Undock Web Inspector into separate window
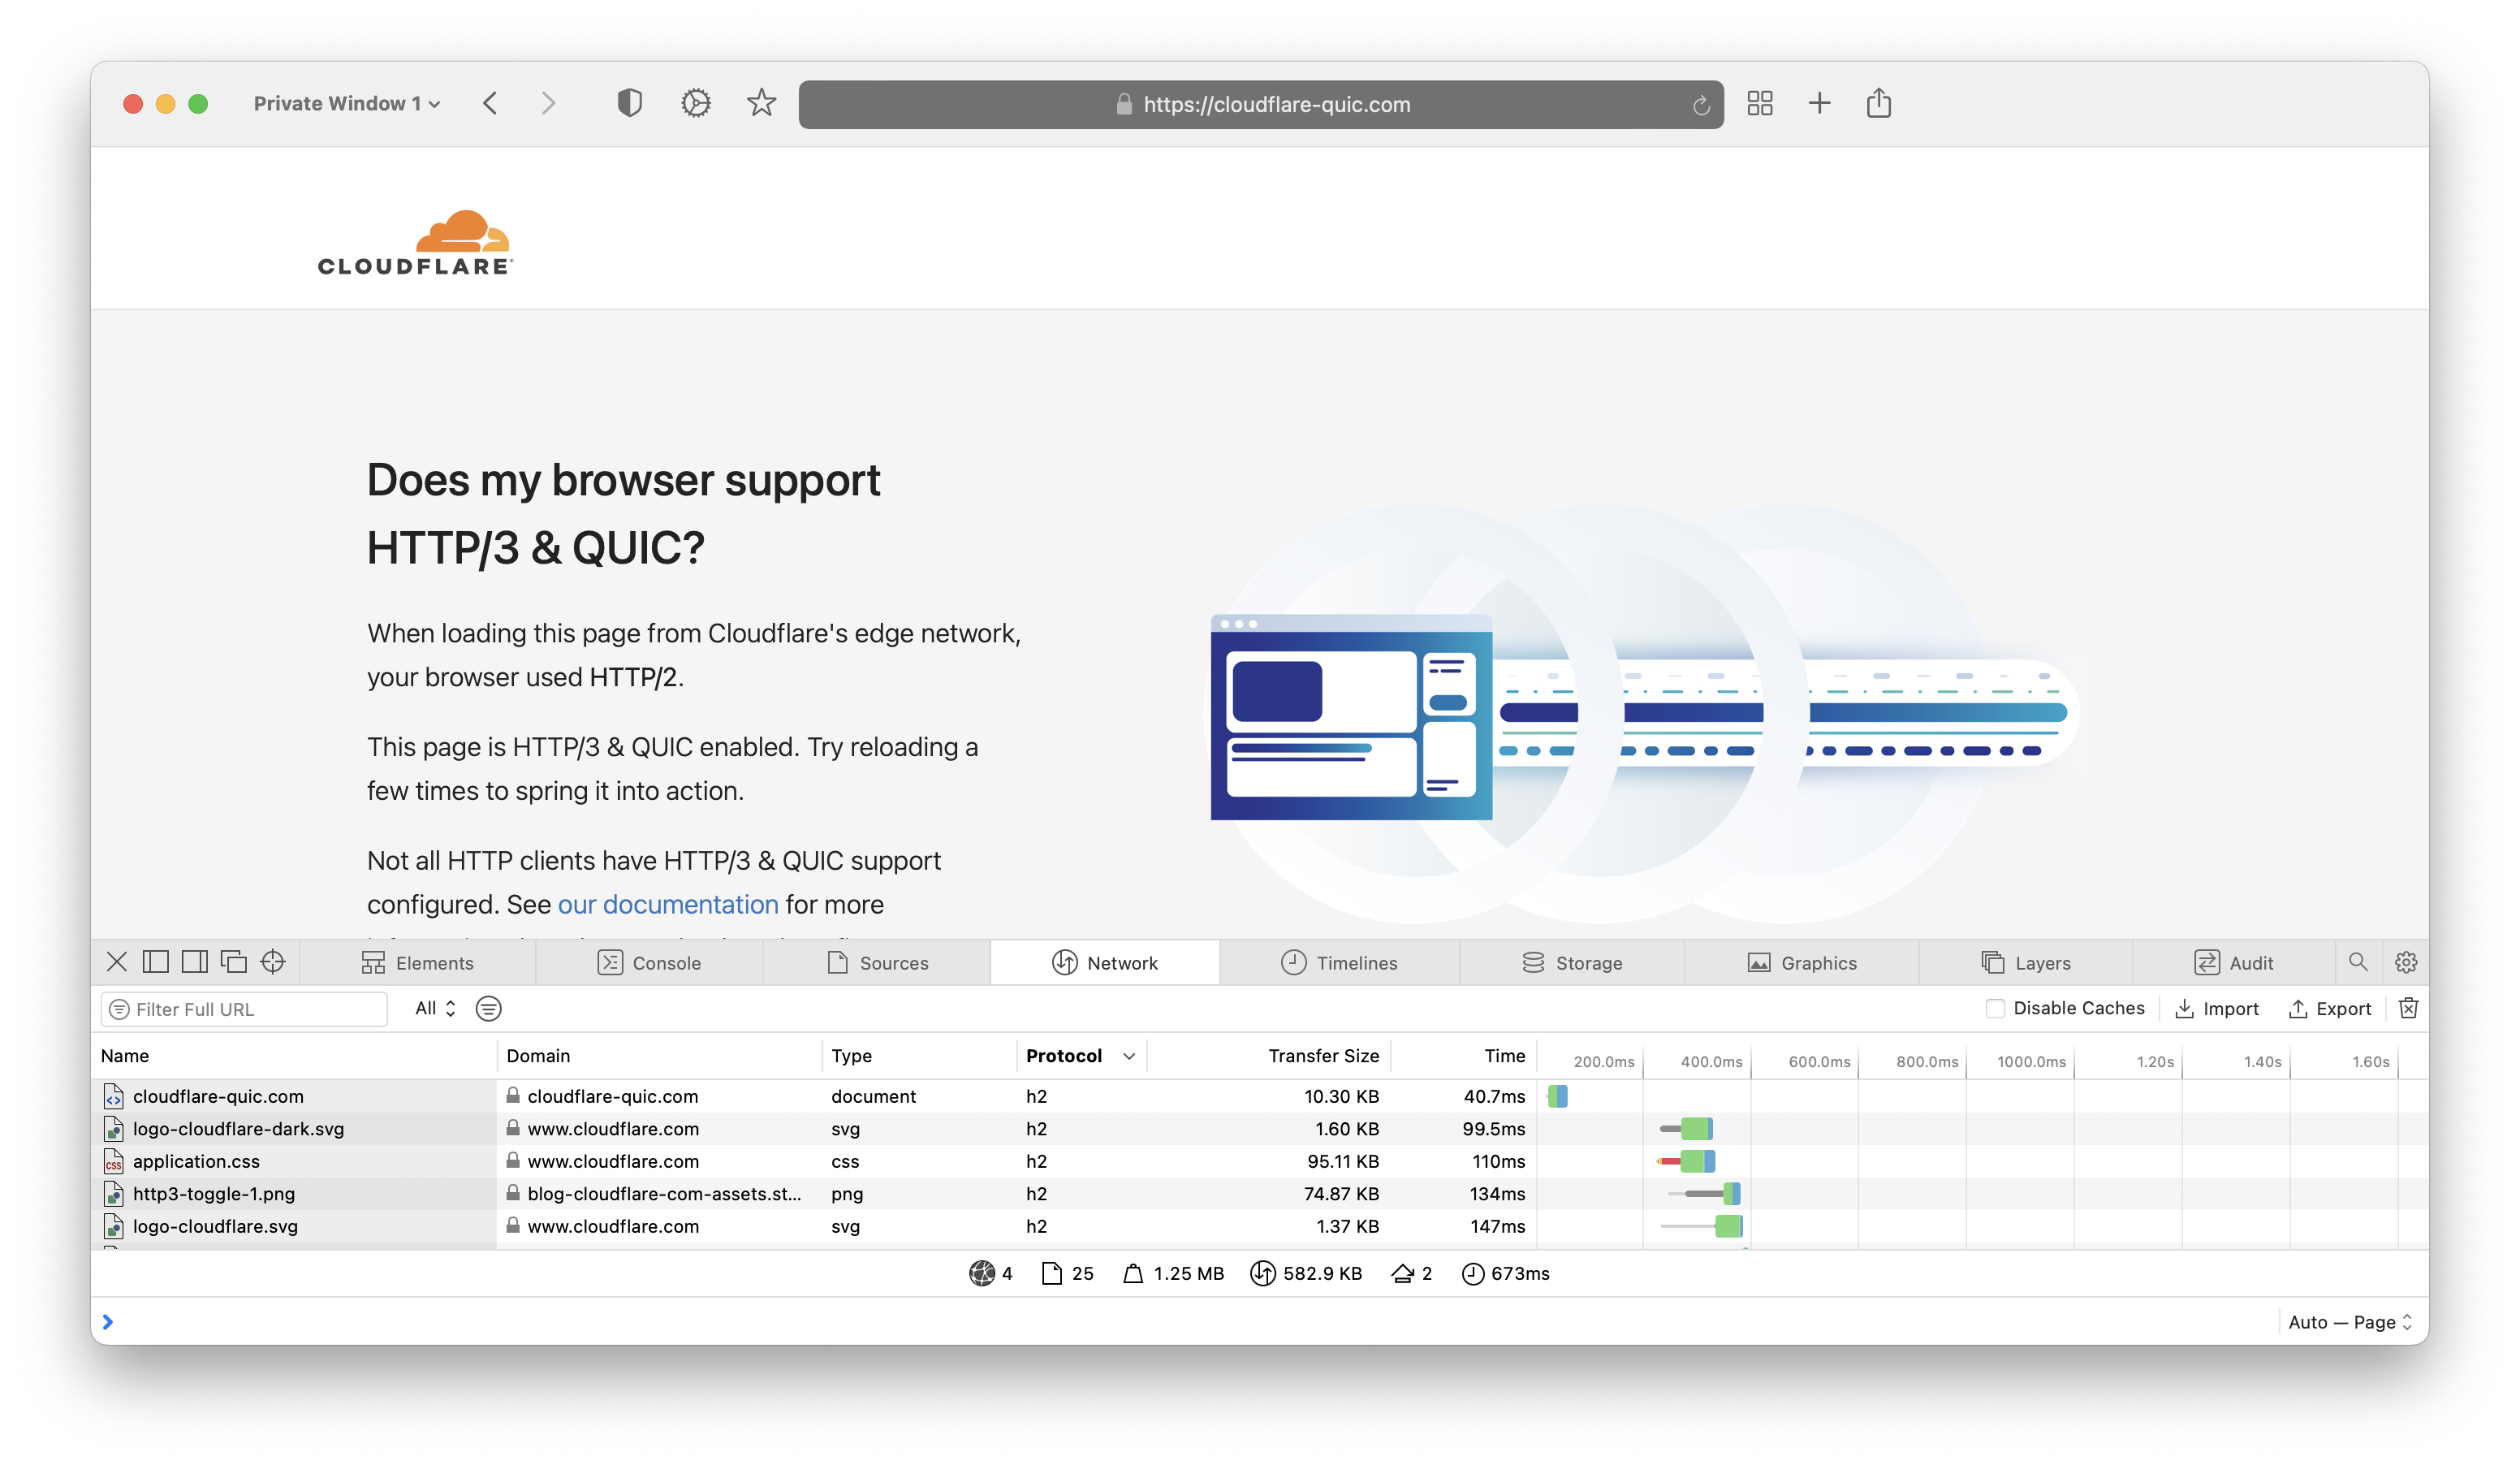The width and height of the screenshot is (2520, 1465). 233,962
